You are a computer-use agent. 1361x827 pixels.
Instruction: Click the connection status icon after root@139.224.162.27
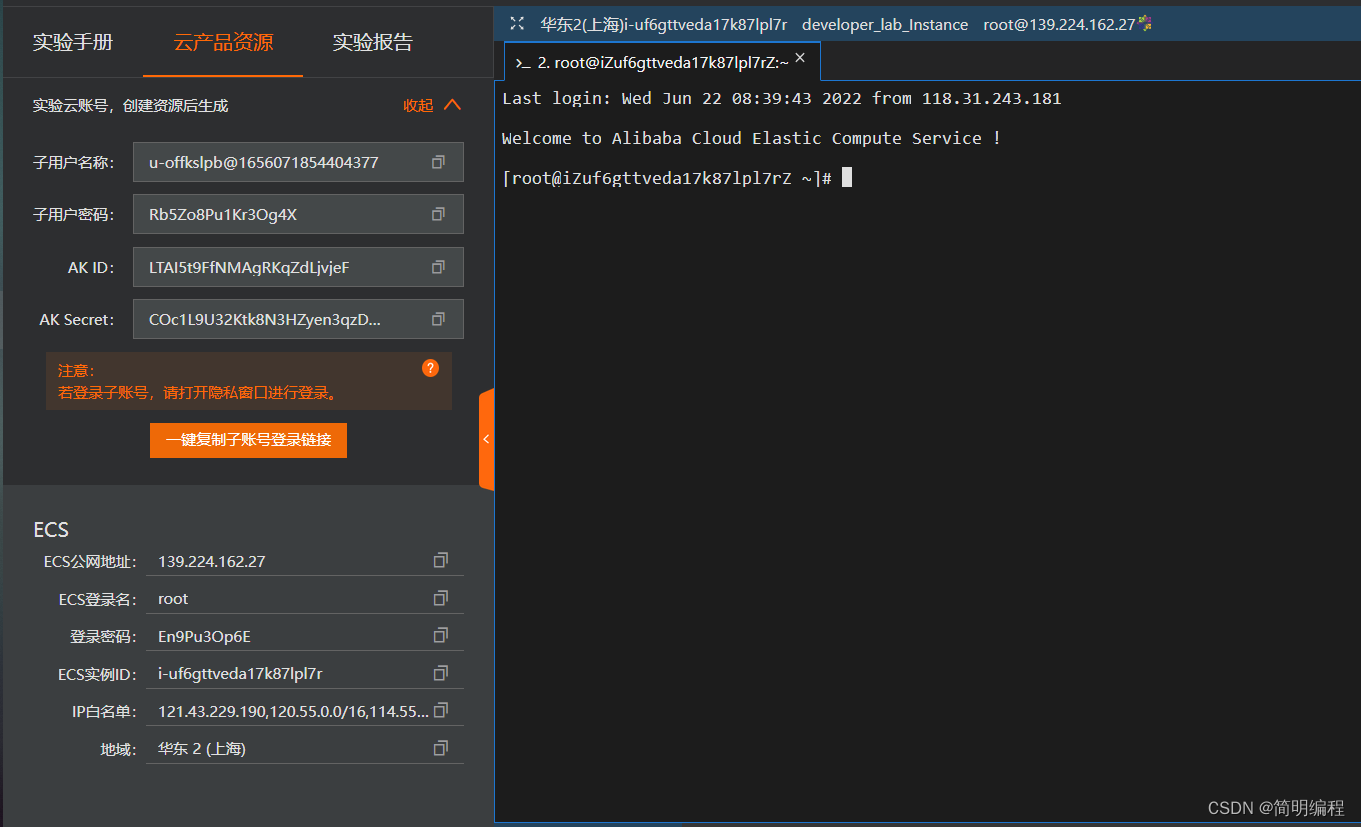coord(1145,23)
